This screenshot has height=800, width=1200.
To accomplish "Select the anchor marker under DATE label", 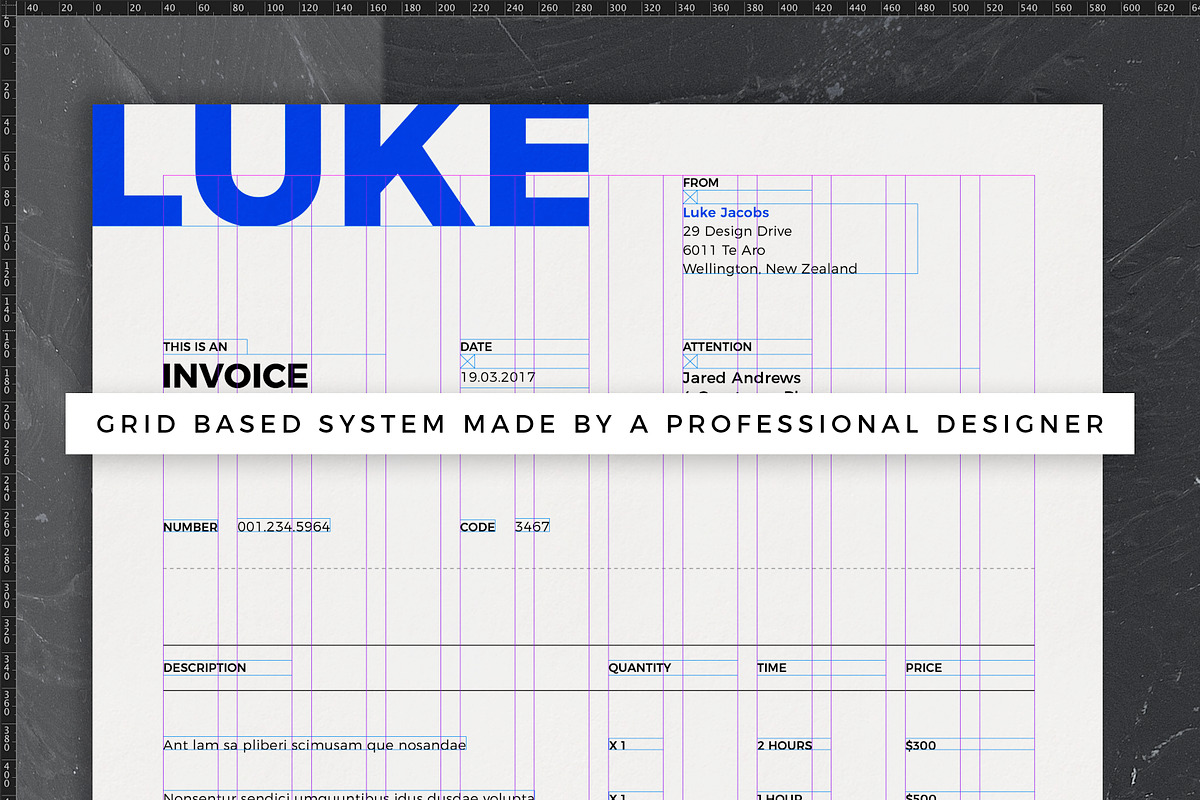I will click(x=467, y=362).
